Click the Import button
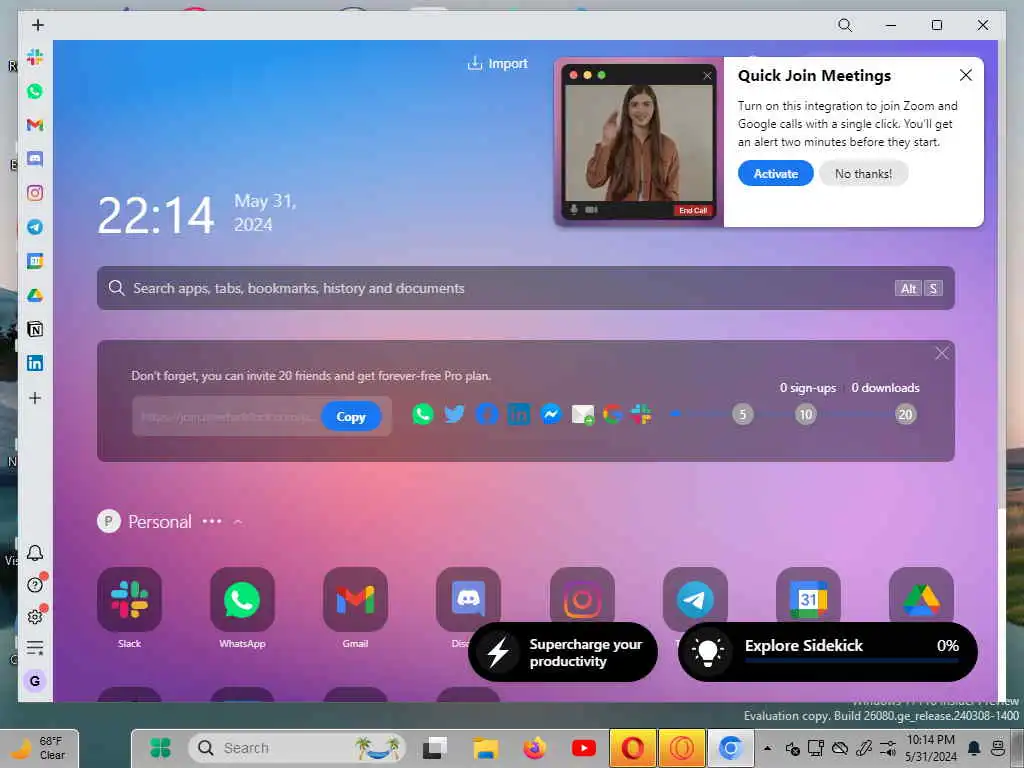The image size is (1024, 768). 497,63
